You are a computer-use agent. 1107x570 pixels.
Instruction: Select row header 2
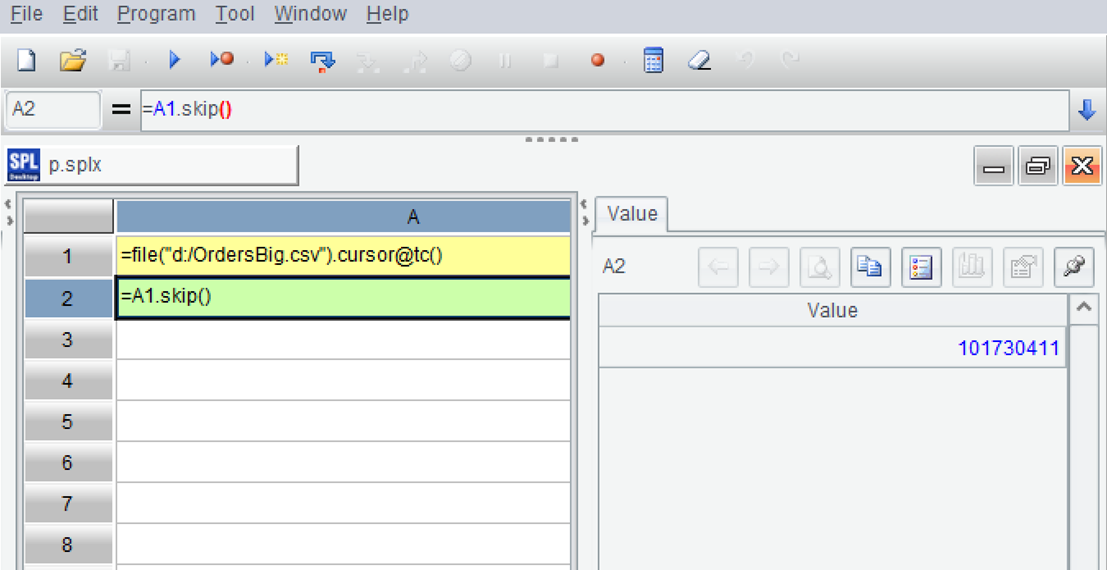point(68,299)
